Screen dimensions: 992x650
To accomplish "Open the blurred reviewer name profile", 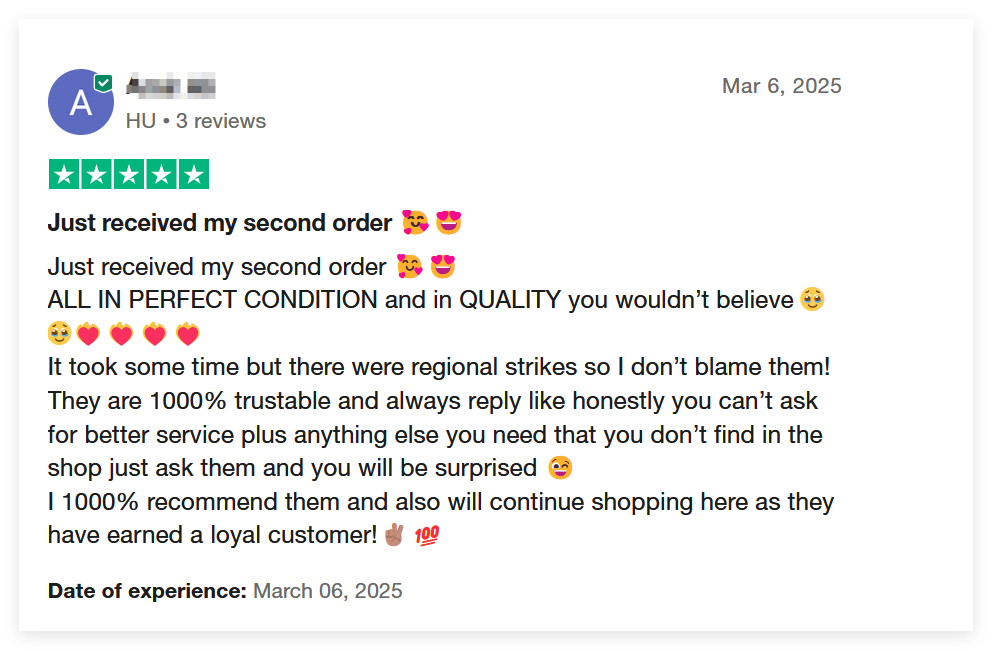I will click(x=171, y=85).
